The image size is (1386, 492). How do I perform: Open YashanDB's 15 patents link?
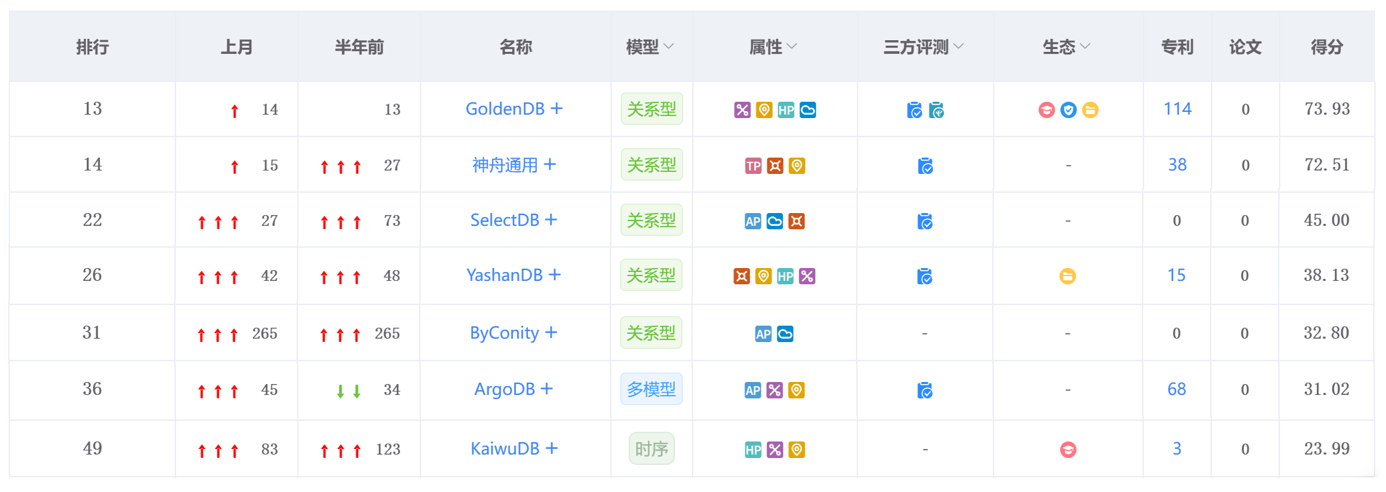[1177, 275]
